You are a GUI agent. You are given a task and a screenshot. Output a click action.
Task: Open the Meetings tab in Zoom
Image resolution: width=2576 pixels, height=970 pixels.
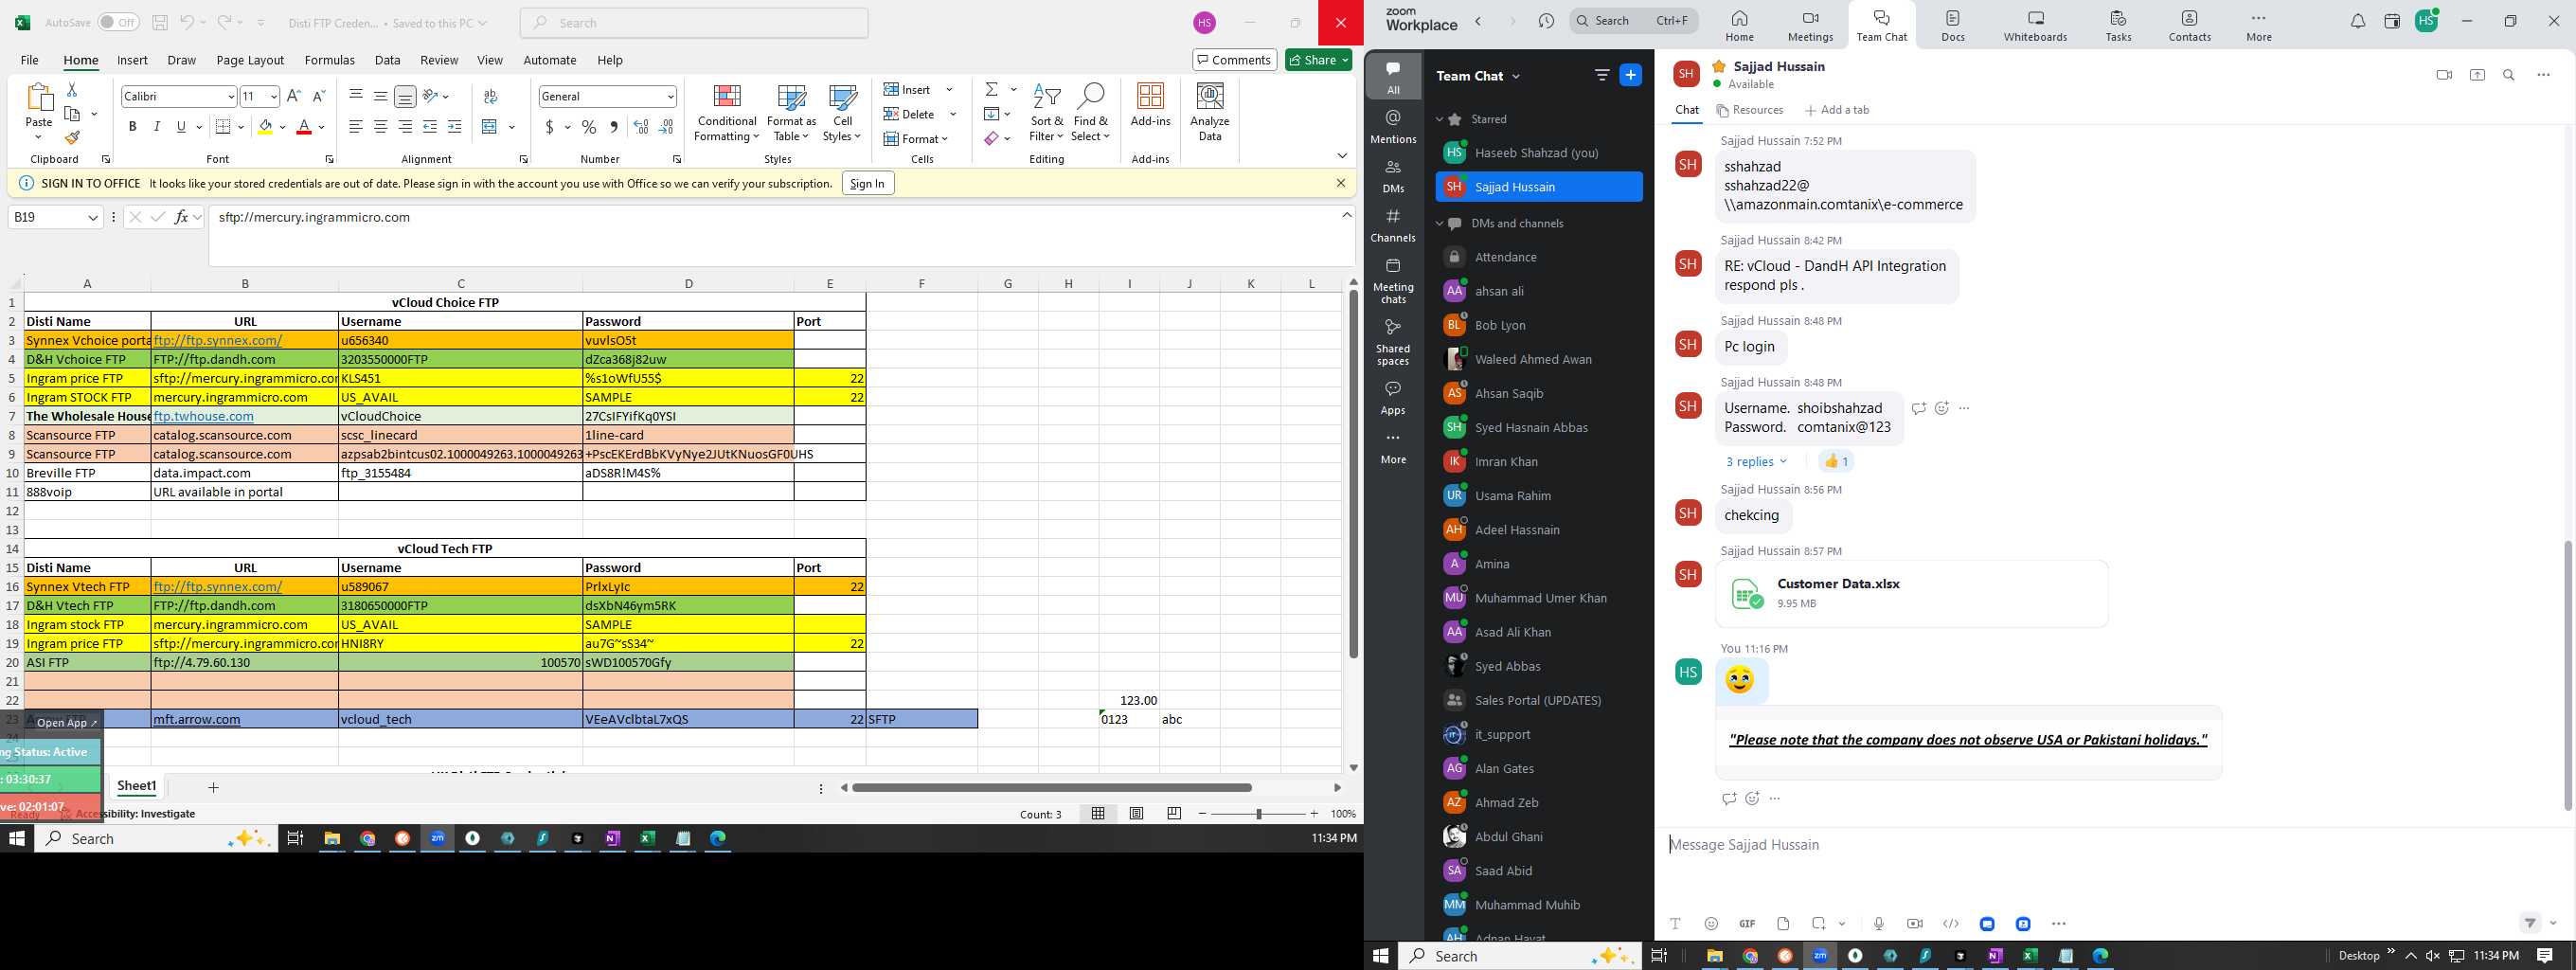(1810, 26)
